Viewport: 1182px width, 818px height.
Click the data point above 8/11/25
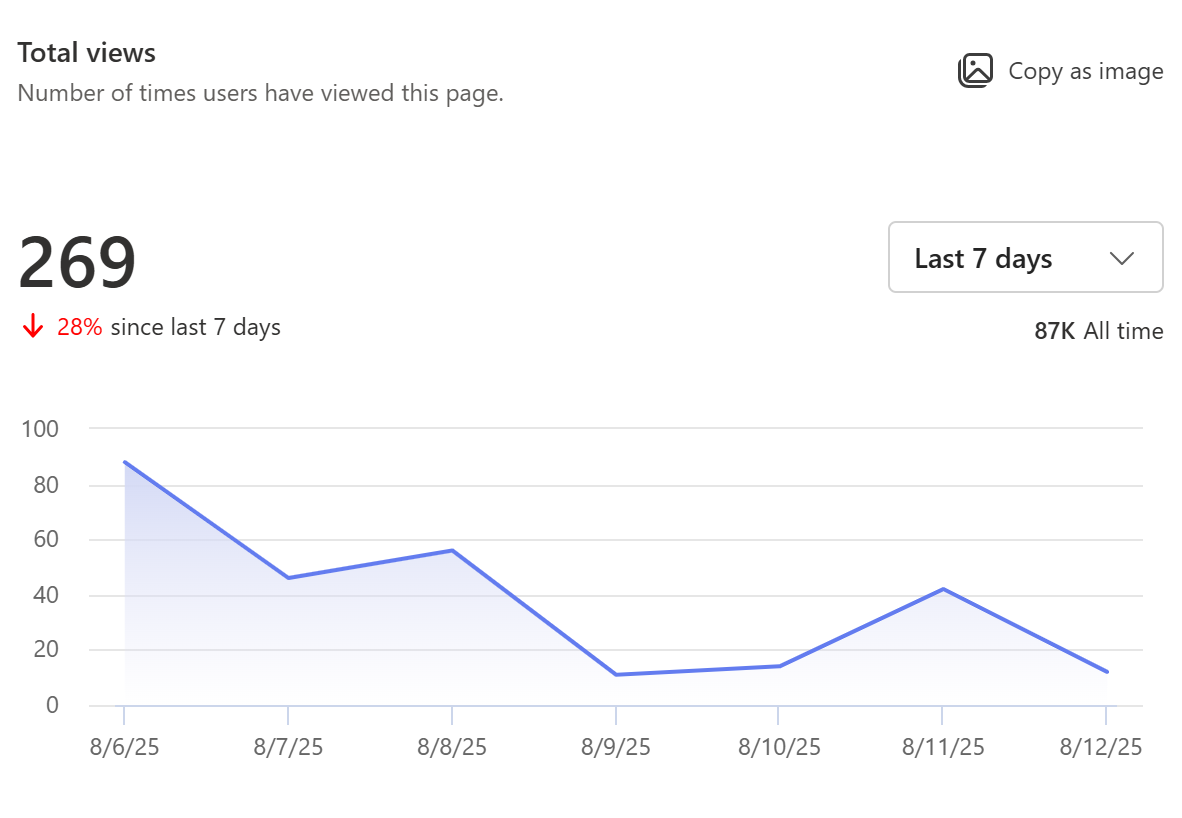tap(942, 590)
